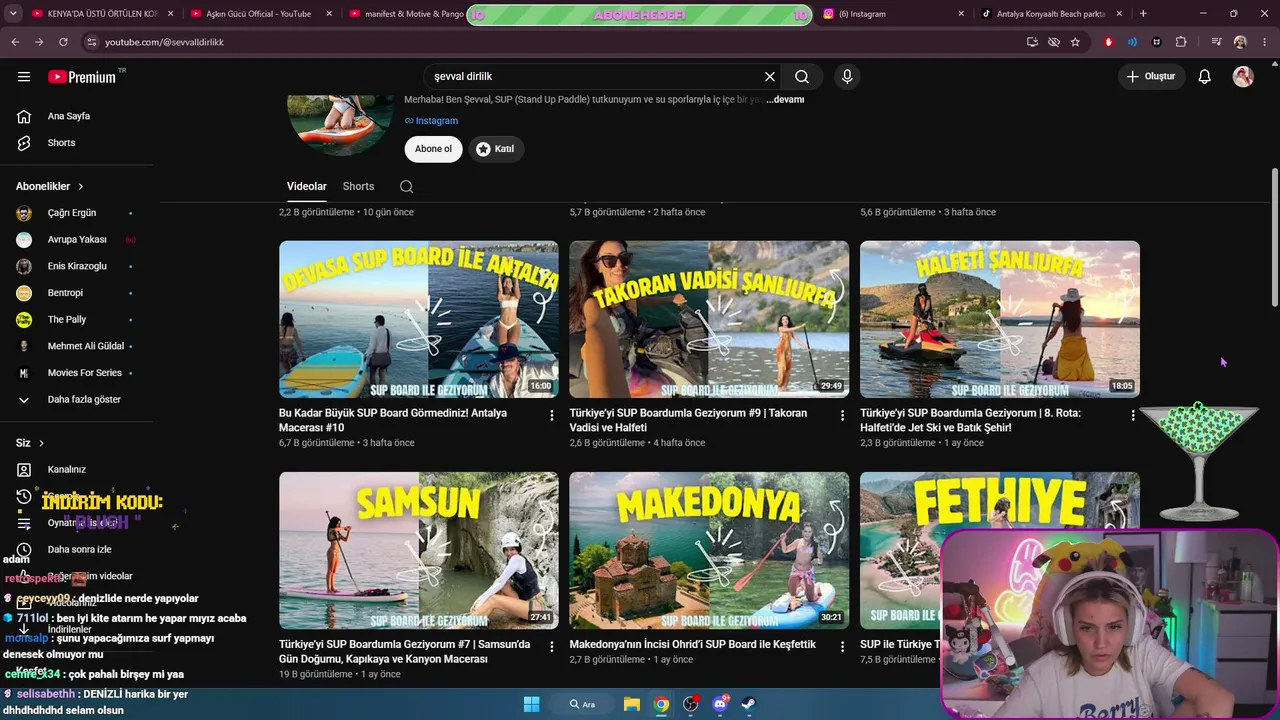This screenshot has height=720, width=1280.
Task: Open the browser extensions puzzle icon
Action: [x=1181, y=42]
